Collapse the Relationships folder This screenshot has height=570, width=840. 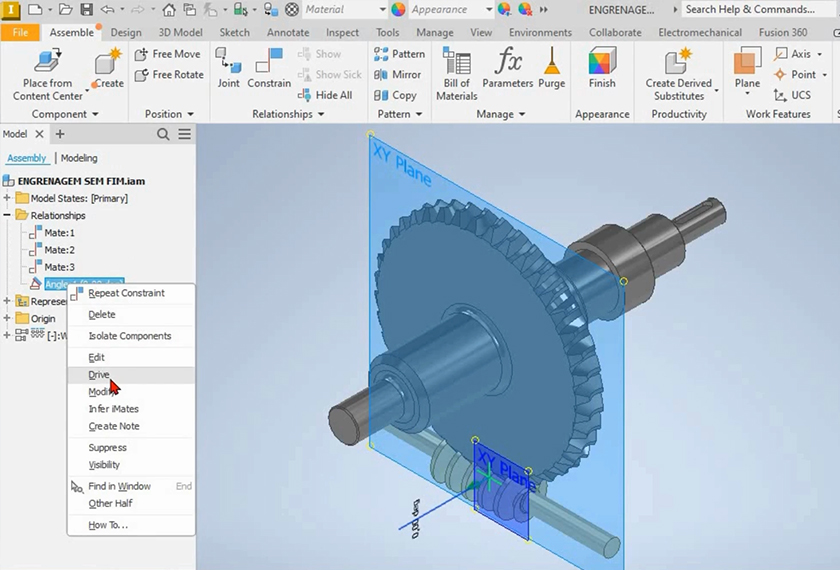click(x=7, y=215)
